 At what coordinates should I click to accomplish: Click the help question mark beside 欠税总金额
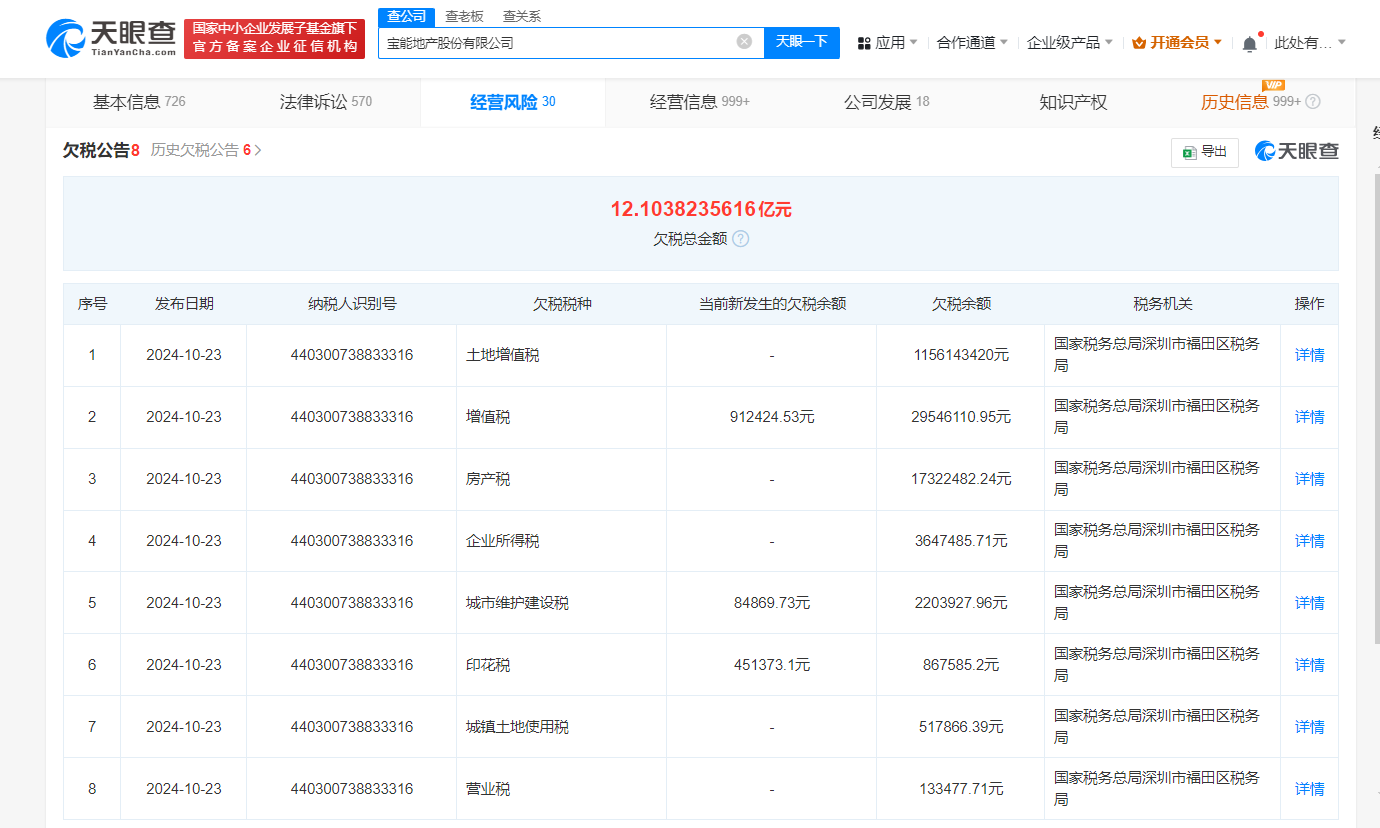[740, 239]
